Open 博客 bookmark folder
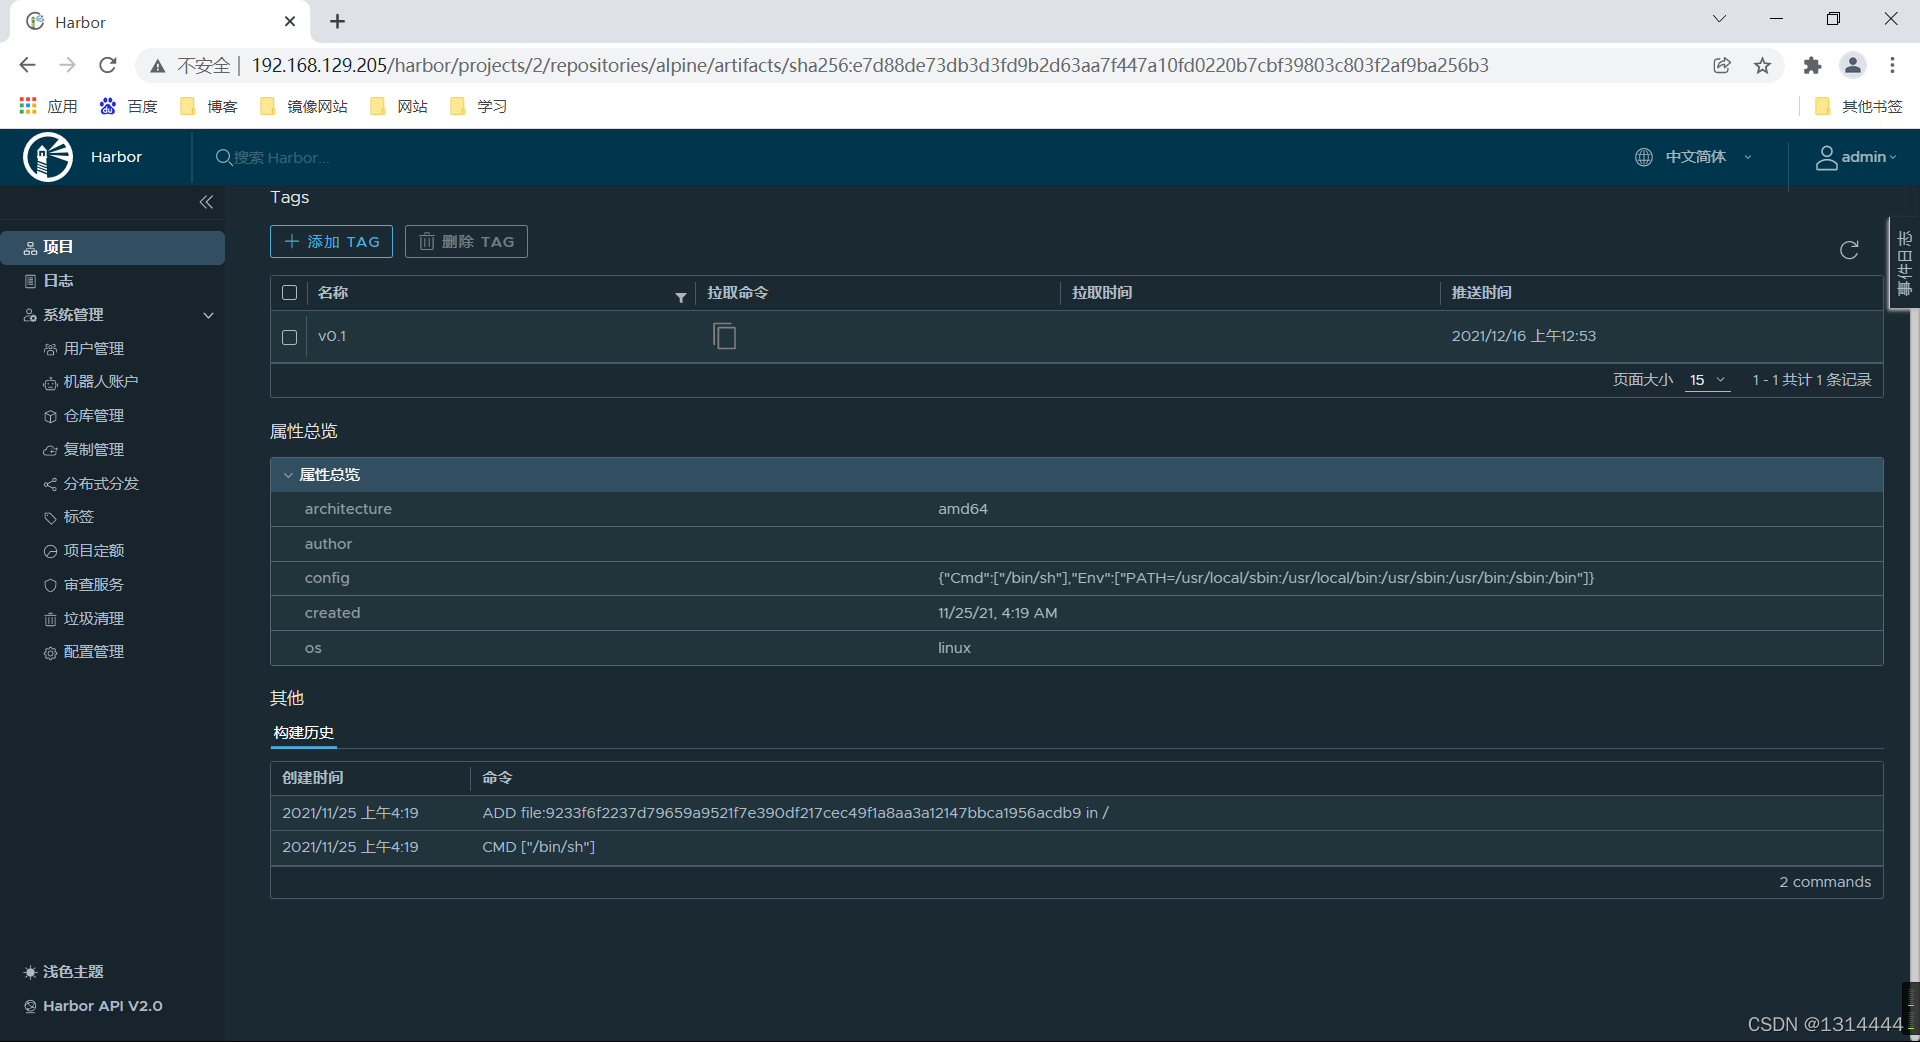 click(x=209, y=106)
